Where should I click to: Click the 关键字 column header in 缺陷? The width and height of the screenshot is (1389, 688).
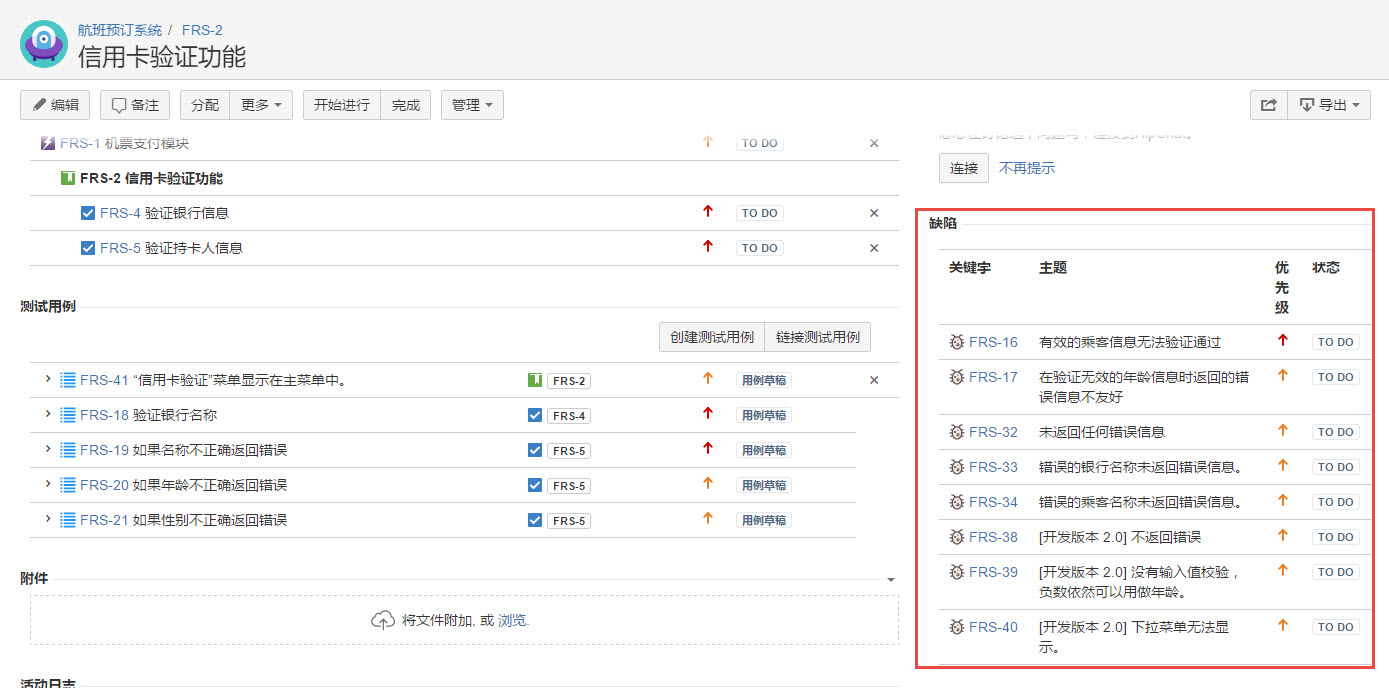coord(970,268)
